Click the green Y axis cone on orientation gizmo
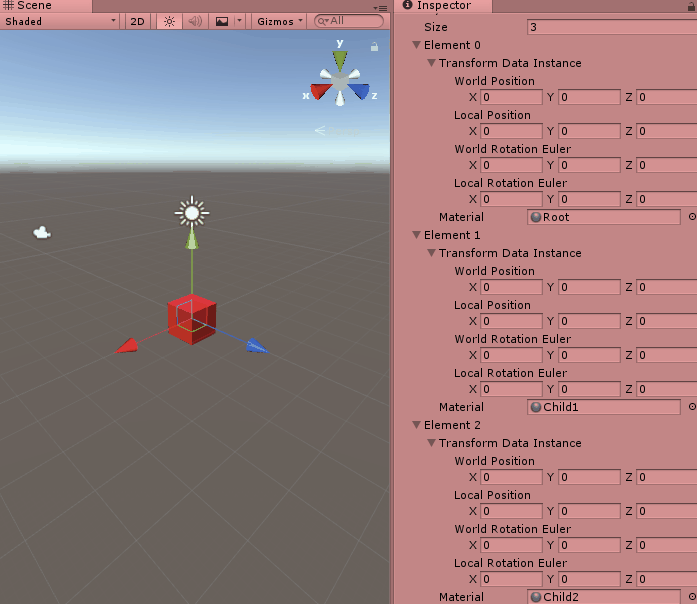Viewport: 697px width, 604px height. 340,60
